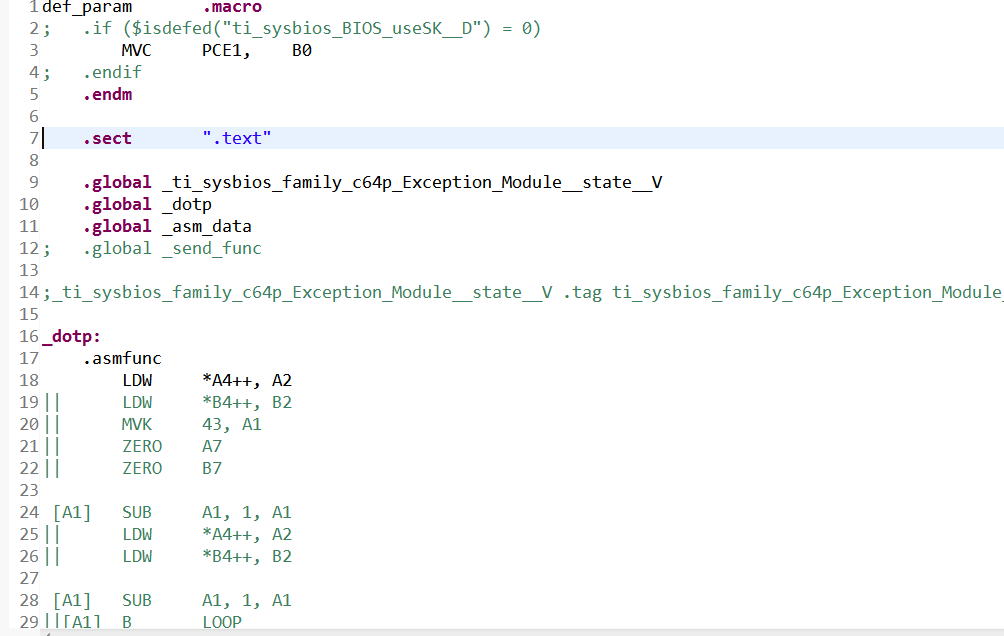
Task: Click the horizontal scrollbar below the code
Action: click(500, 632)
